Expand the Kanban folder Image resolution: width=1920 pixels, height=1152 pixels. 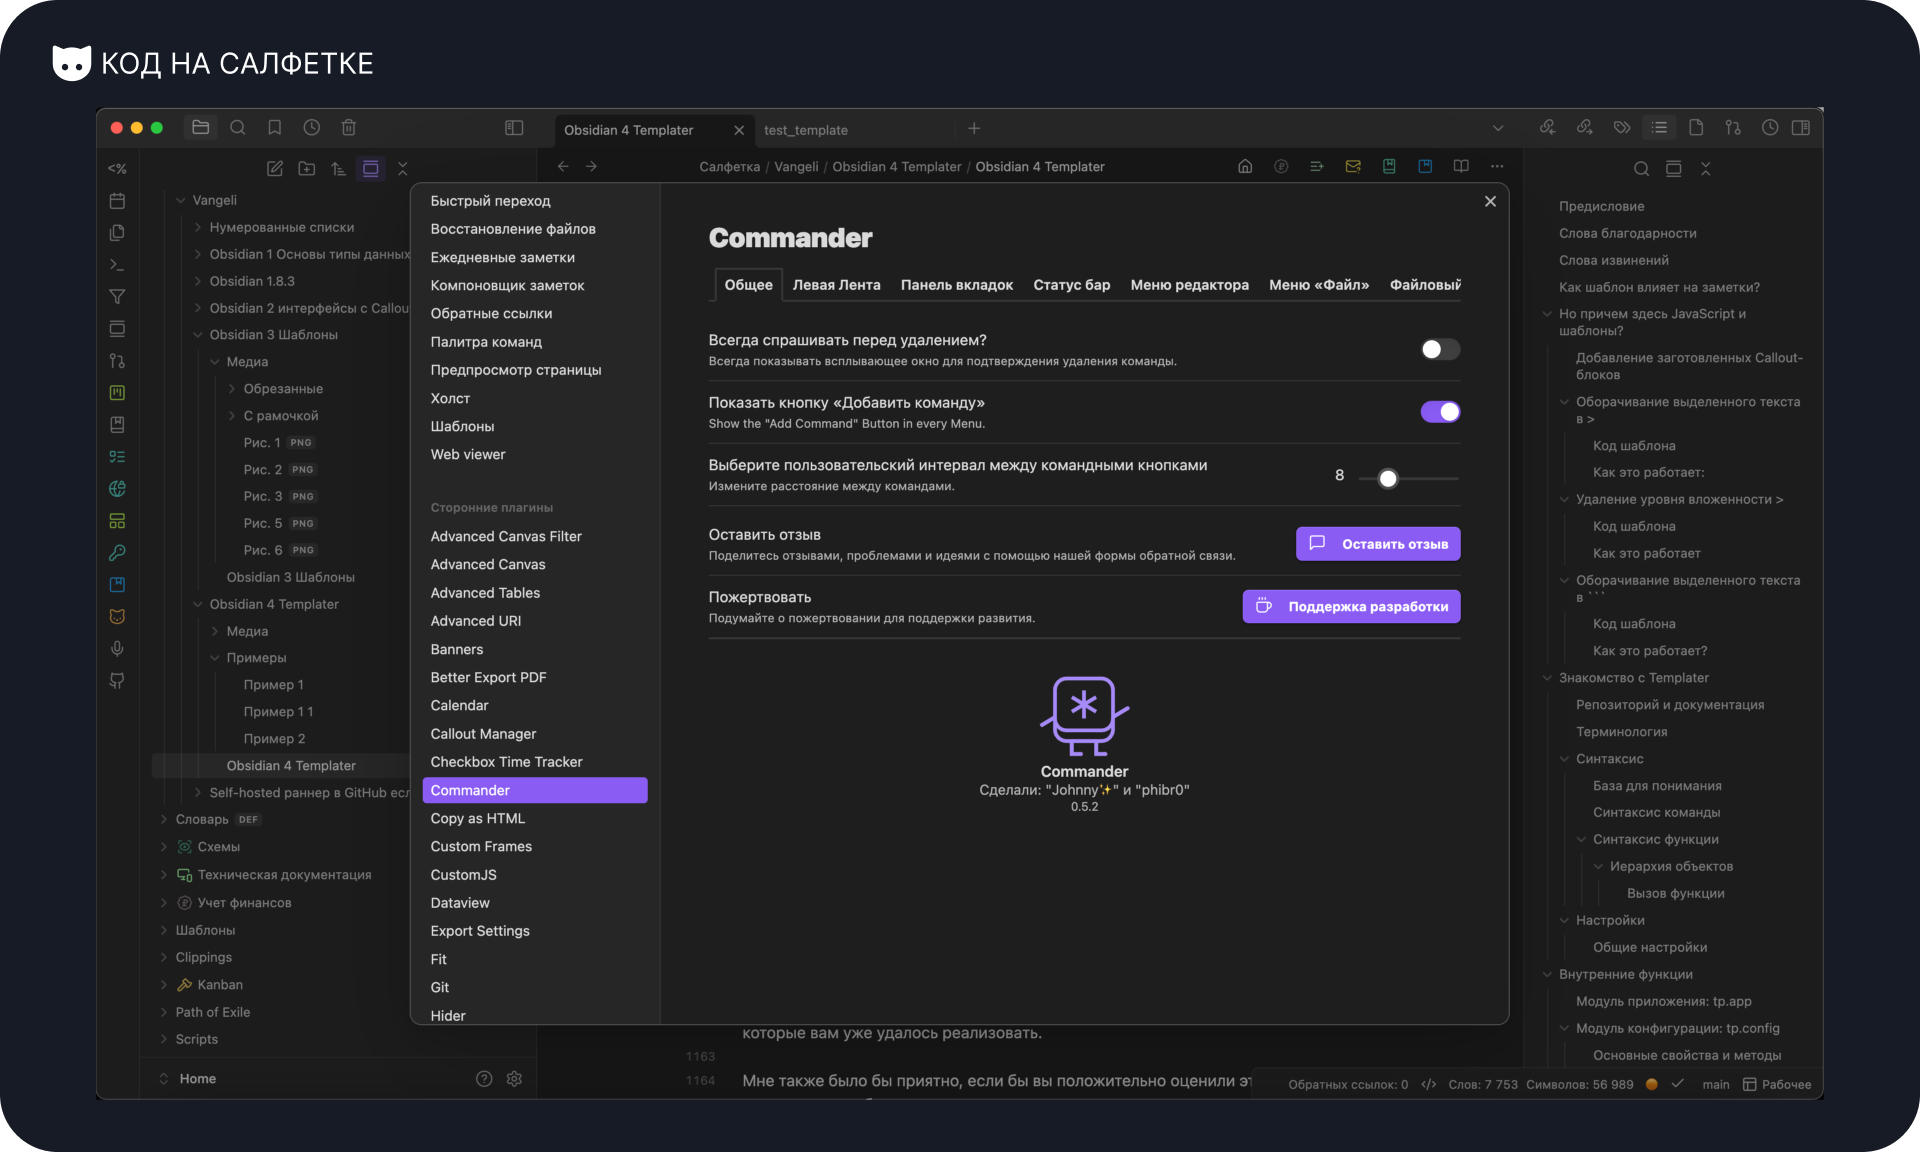164,985
